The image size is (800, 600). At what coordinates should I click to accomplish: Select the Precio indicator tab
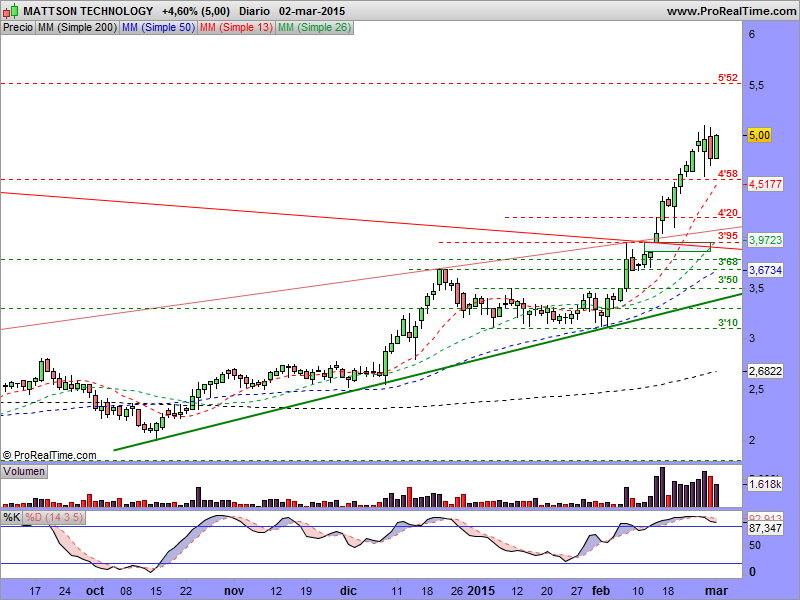pos(18,28)
